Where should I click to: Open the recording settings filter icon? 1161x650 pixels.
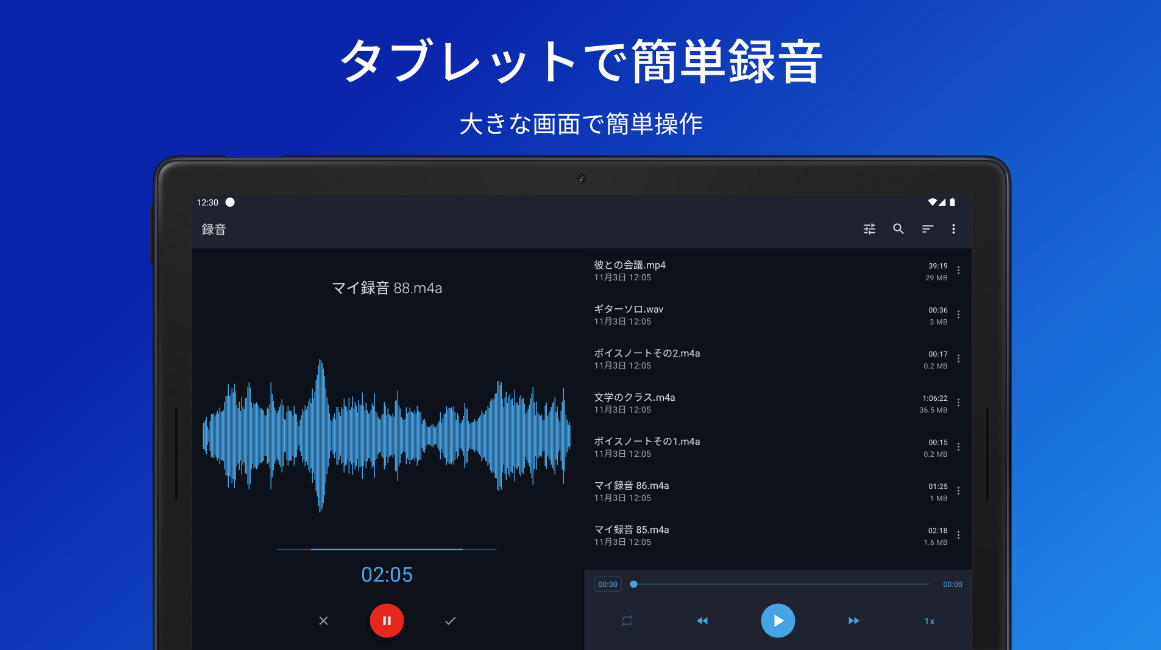pyautogui.click(x=869, y=228)
